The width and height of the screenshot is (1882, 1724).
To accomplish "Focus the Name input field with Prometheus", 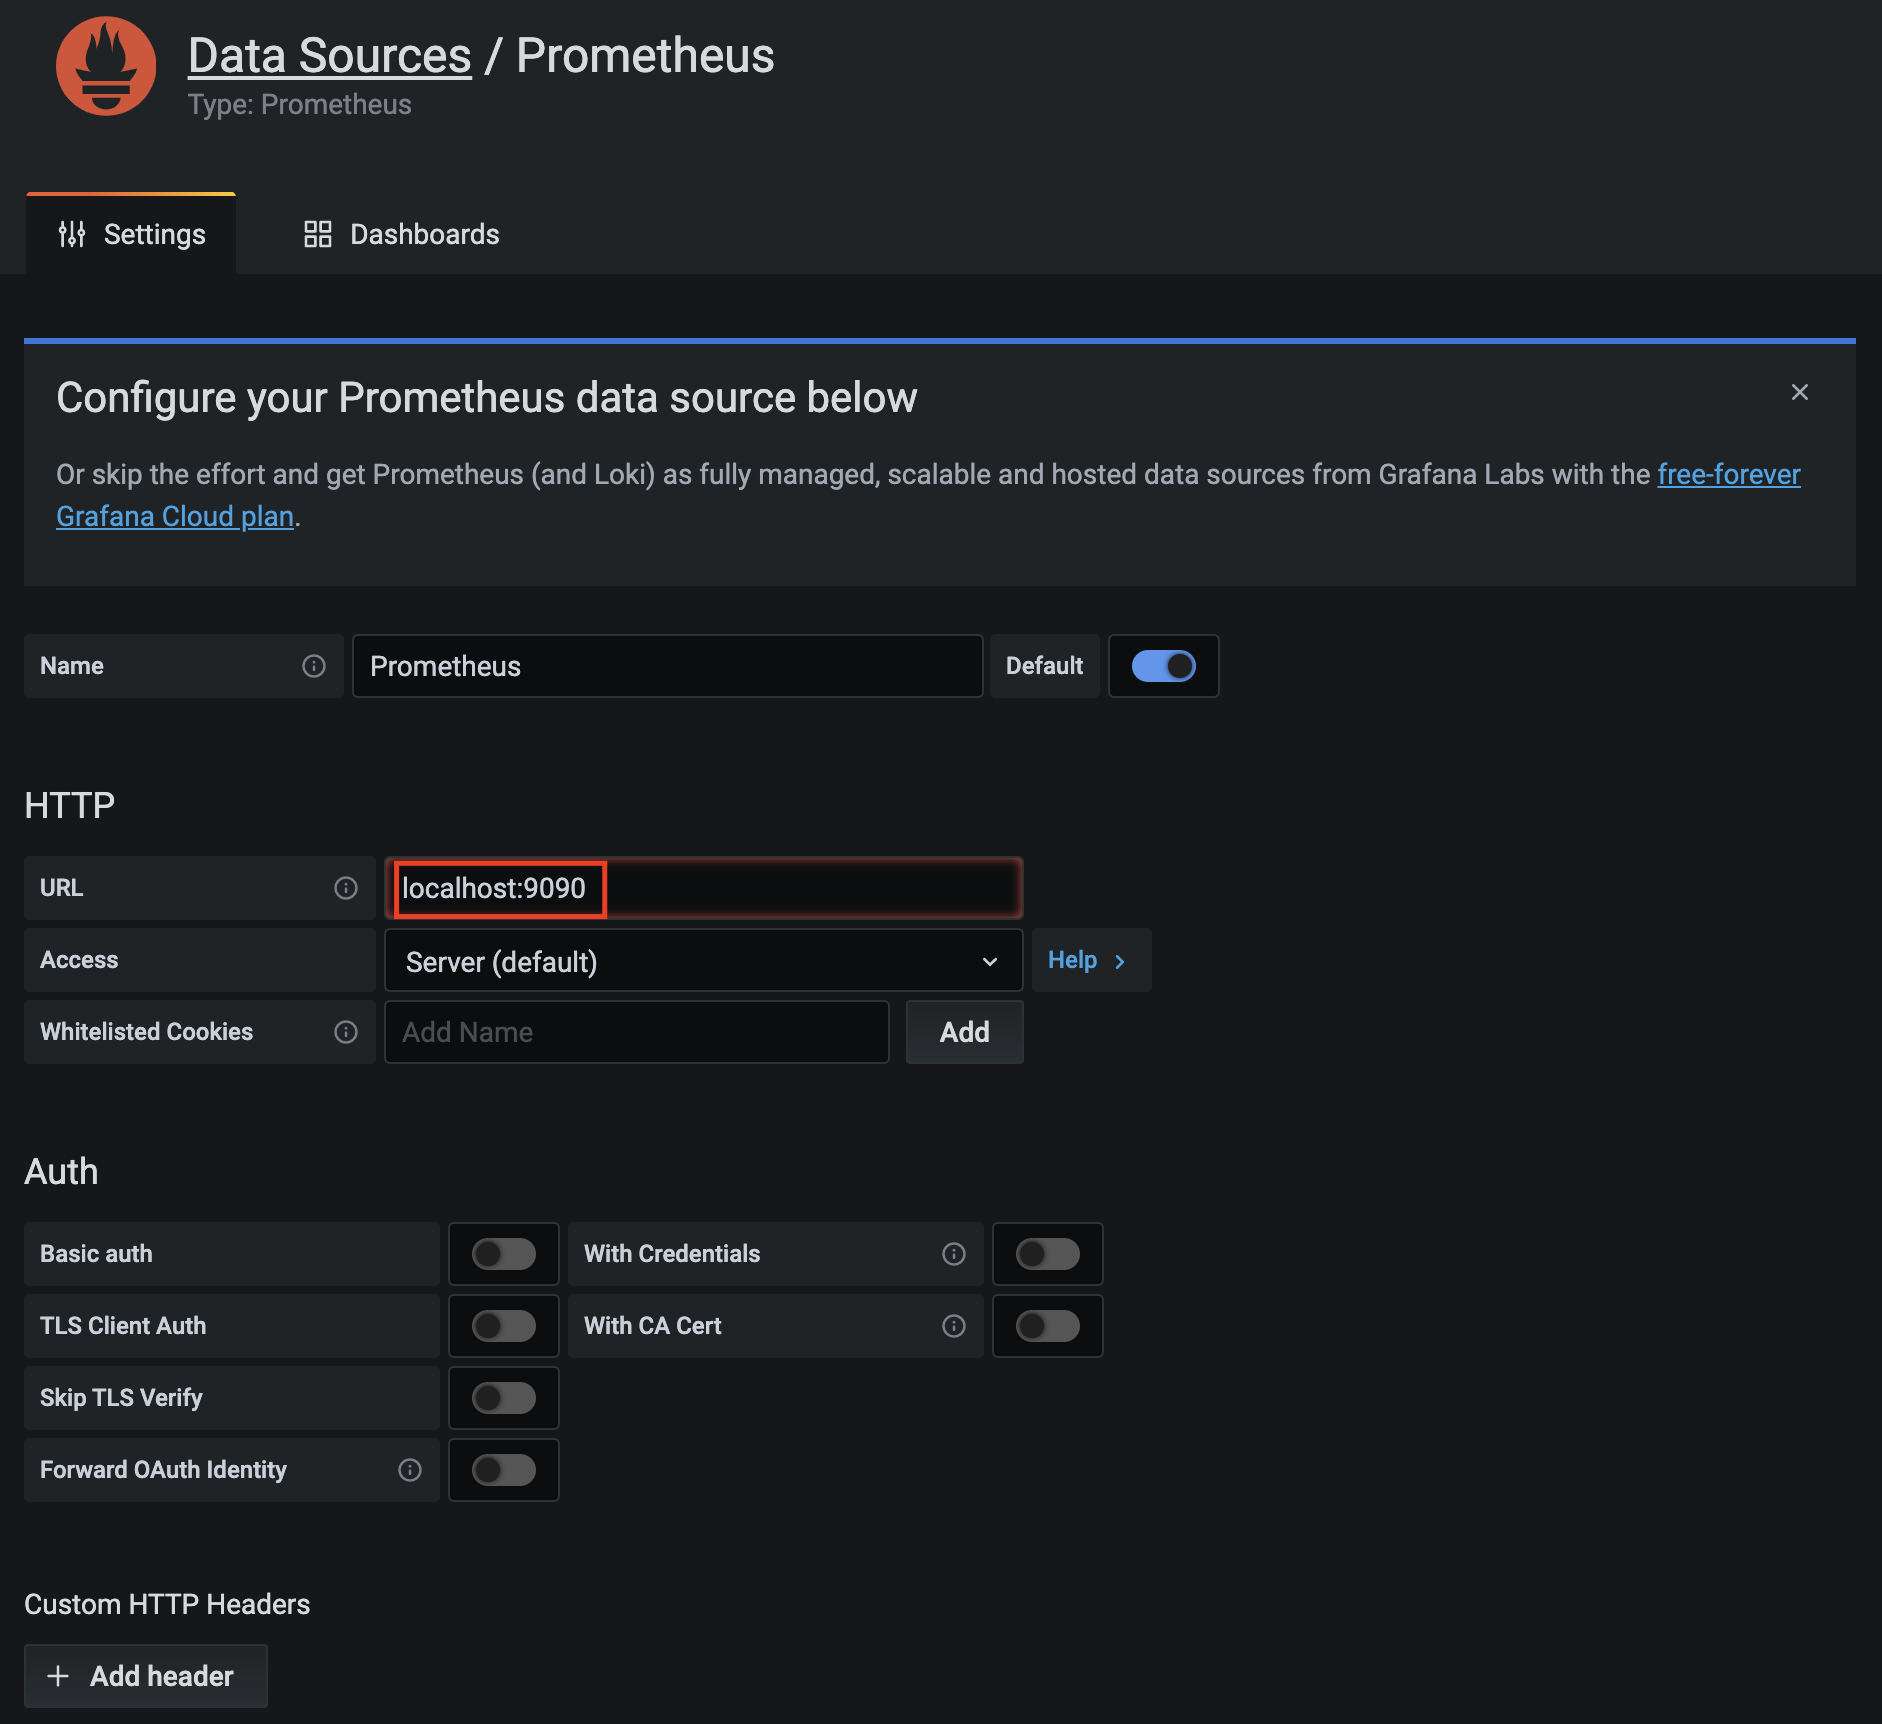I will click(668, 666).
